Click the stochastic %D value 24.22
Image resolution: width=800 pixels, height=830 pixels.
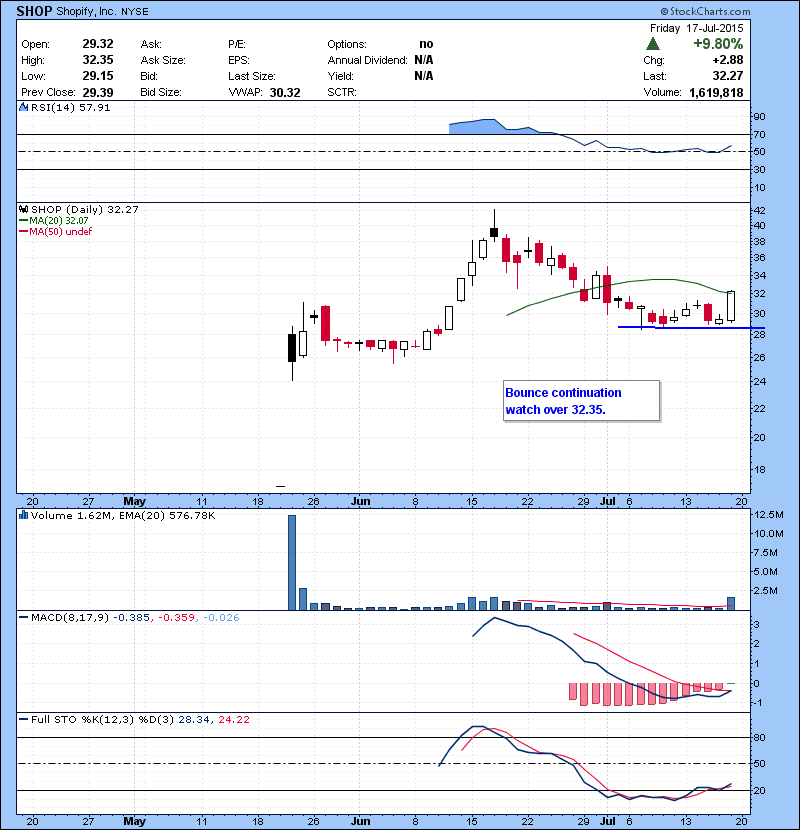tap(233, 720)
